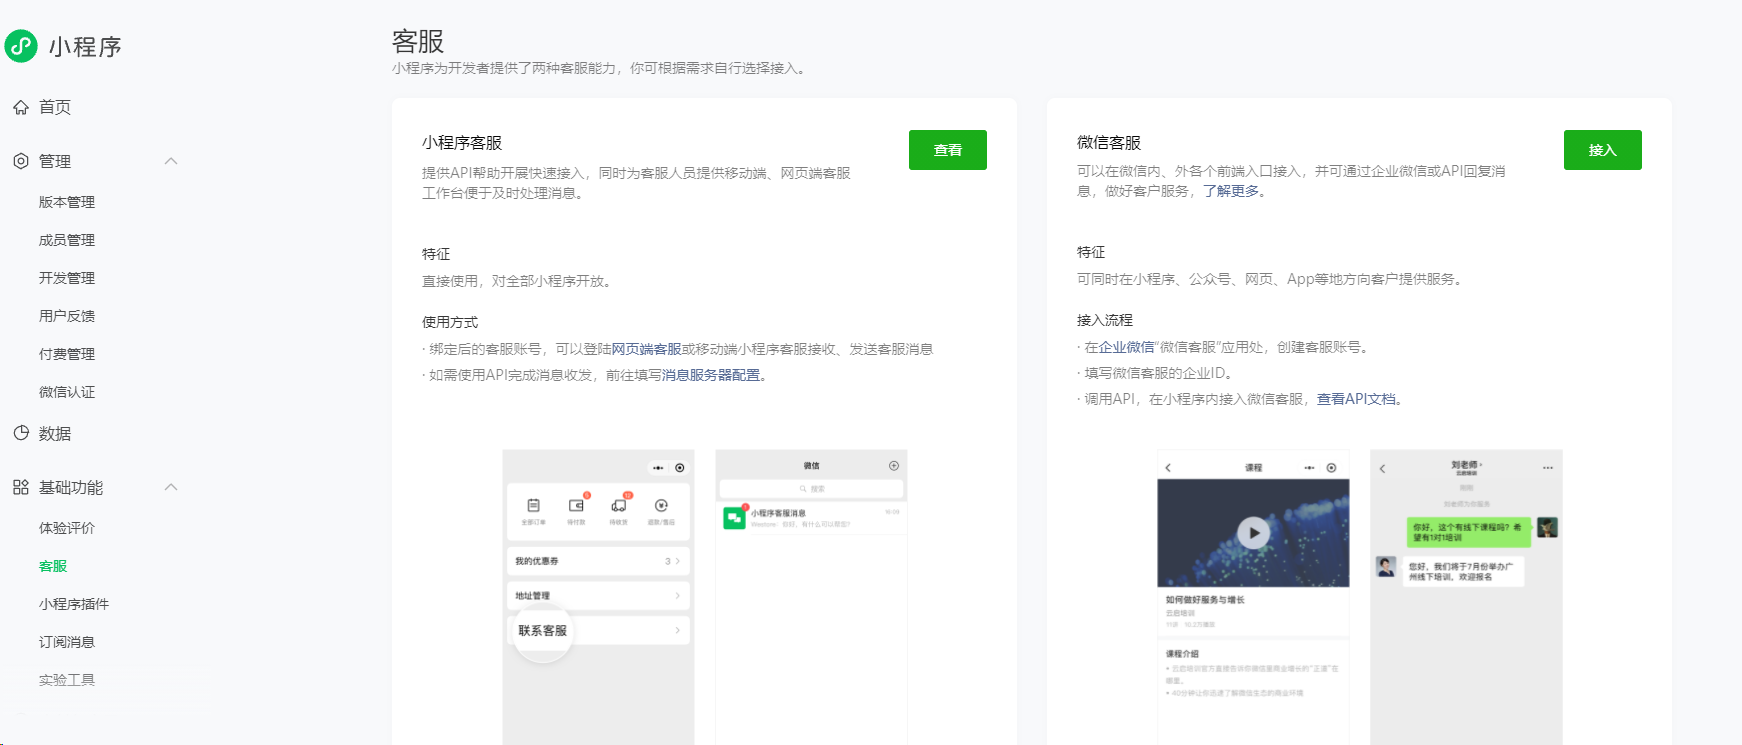Image resolution: width=1742 pixels, height=745 pixels.
Task: Click the three-dot menu in 刘老师 chat mockup
Action: (x=1548, y=468)
